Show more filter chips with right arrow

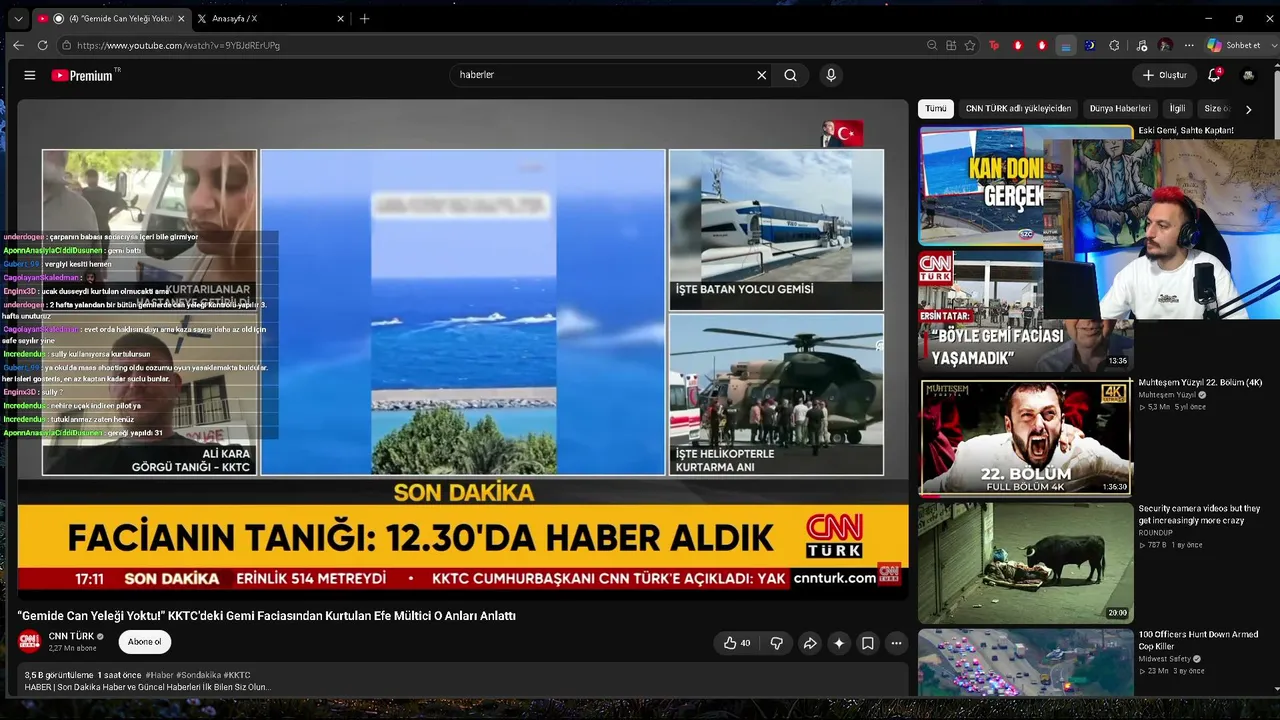click(1248, 109)
